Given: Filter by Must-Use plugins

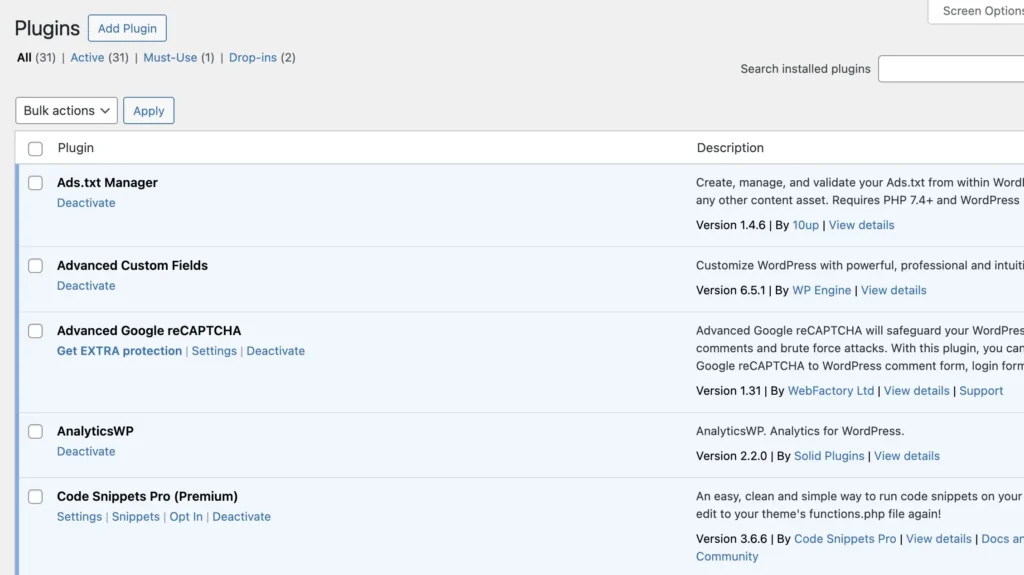Looking at the screenshot, I should (170, 58).
